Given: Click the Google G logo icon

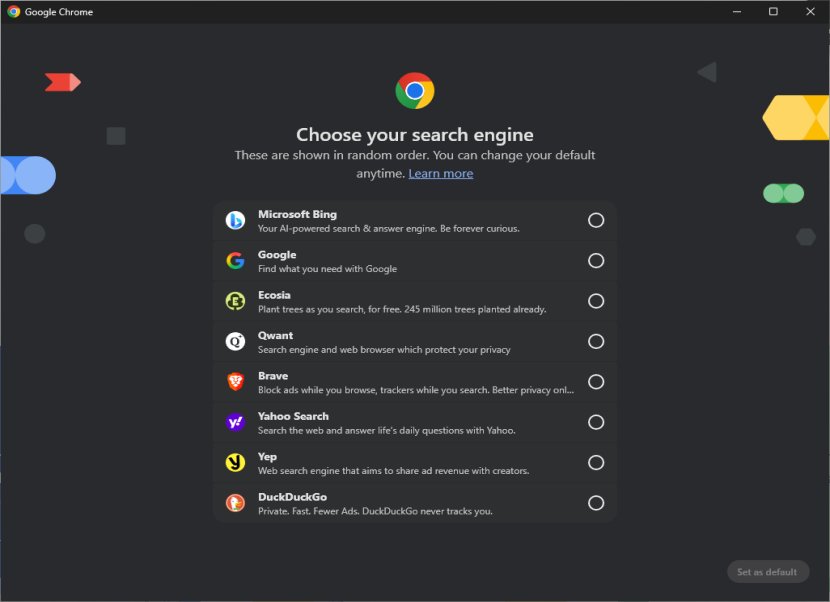Looking at the screenshot, I should [x=235, y=260].
